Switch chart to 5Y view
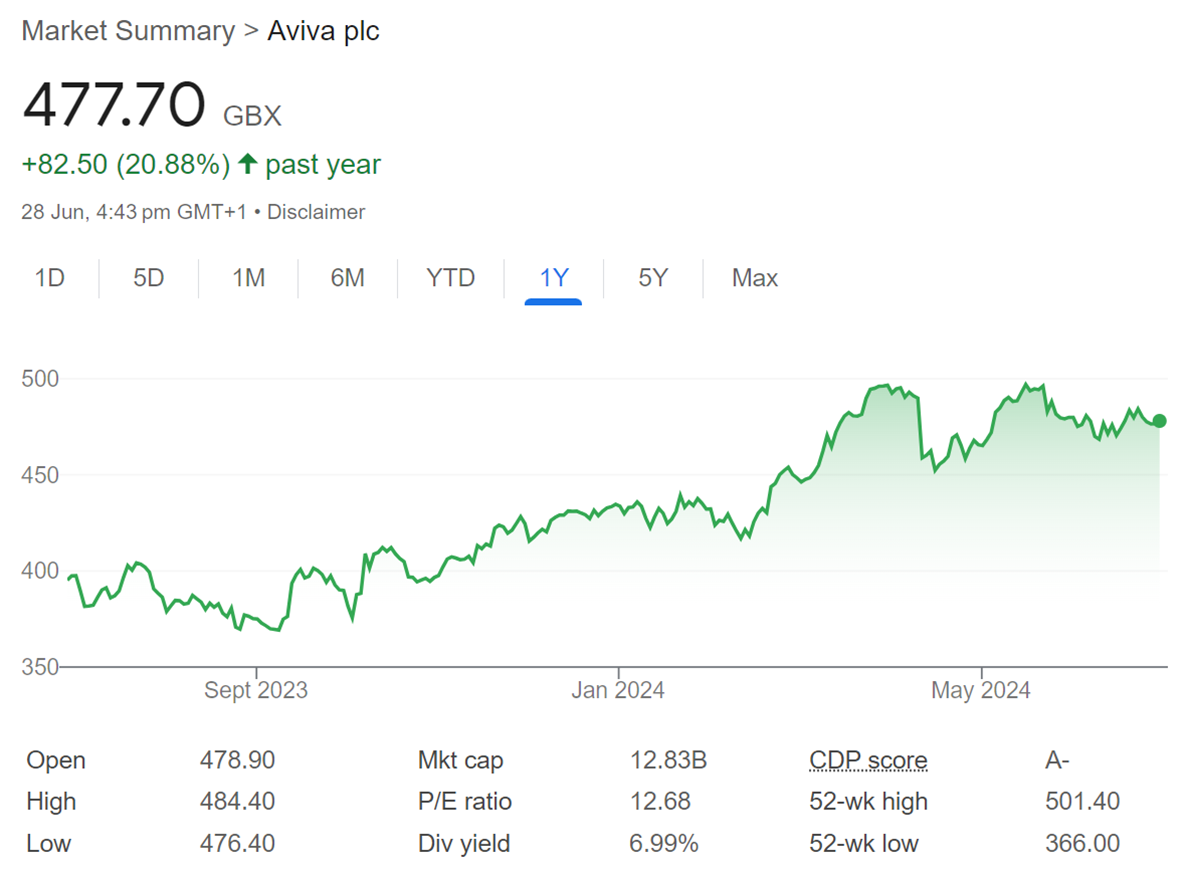This screenshot has height=876, width=1187. tap(653, 278)
